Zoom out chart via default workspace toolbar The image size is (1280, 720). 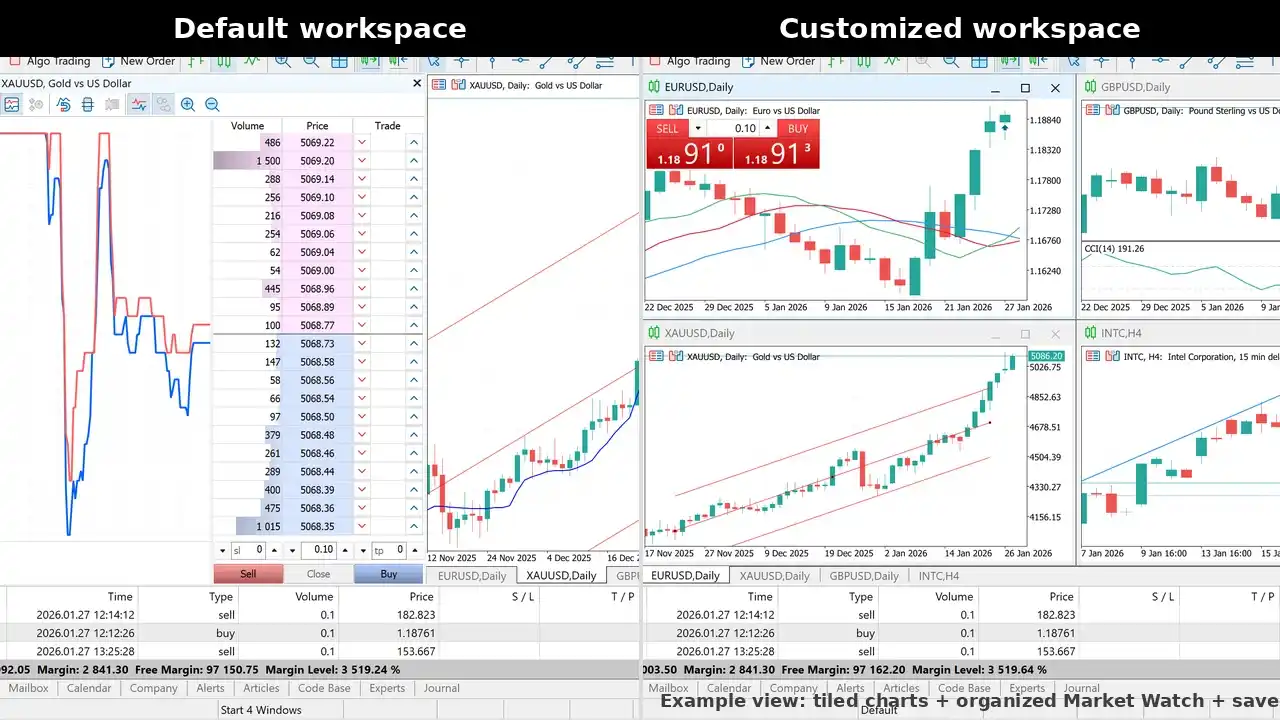[x=311, y=61]
